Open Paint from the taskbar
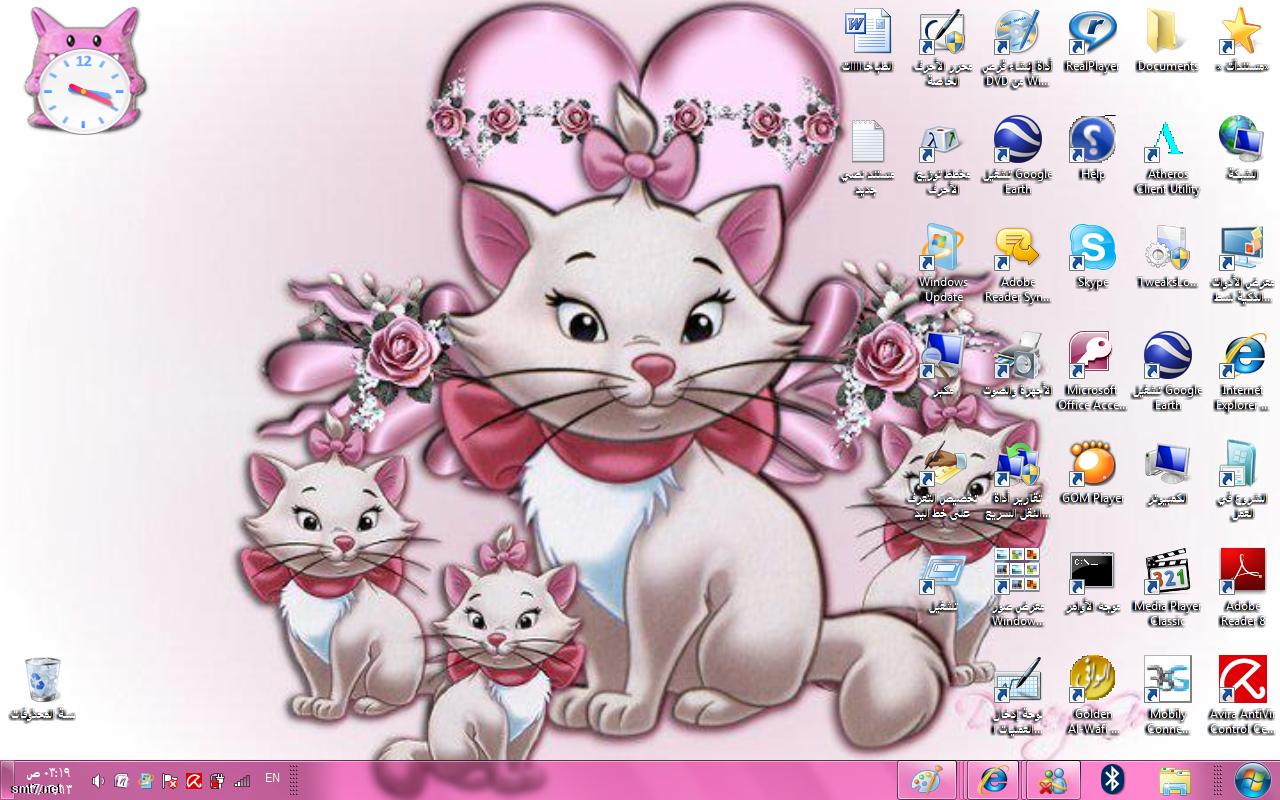This screenshot has height=800, width=1280. click(927, 780)
